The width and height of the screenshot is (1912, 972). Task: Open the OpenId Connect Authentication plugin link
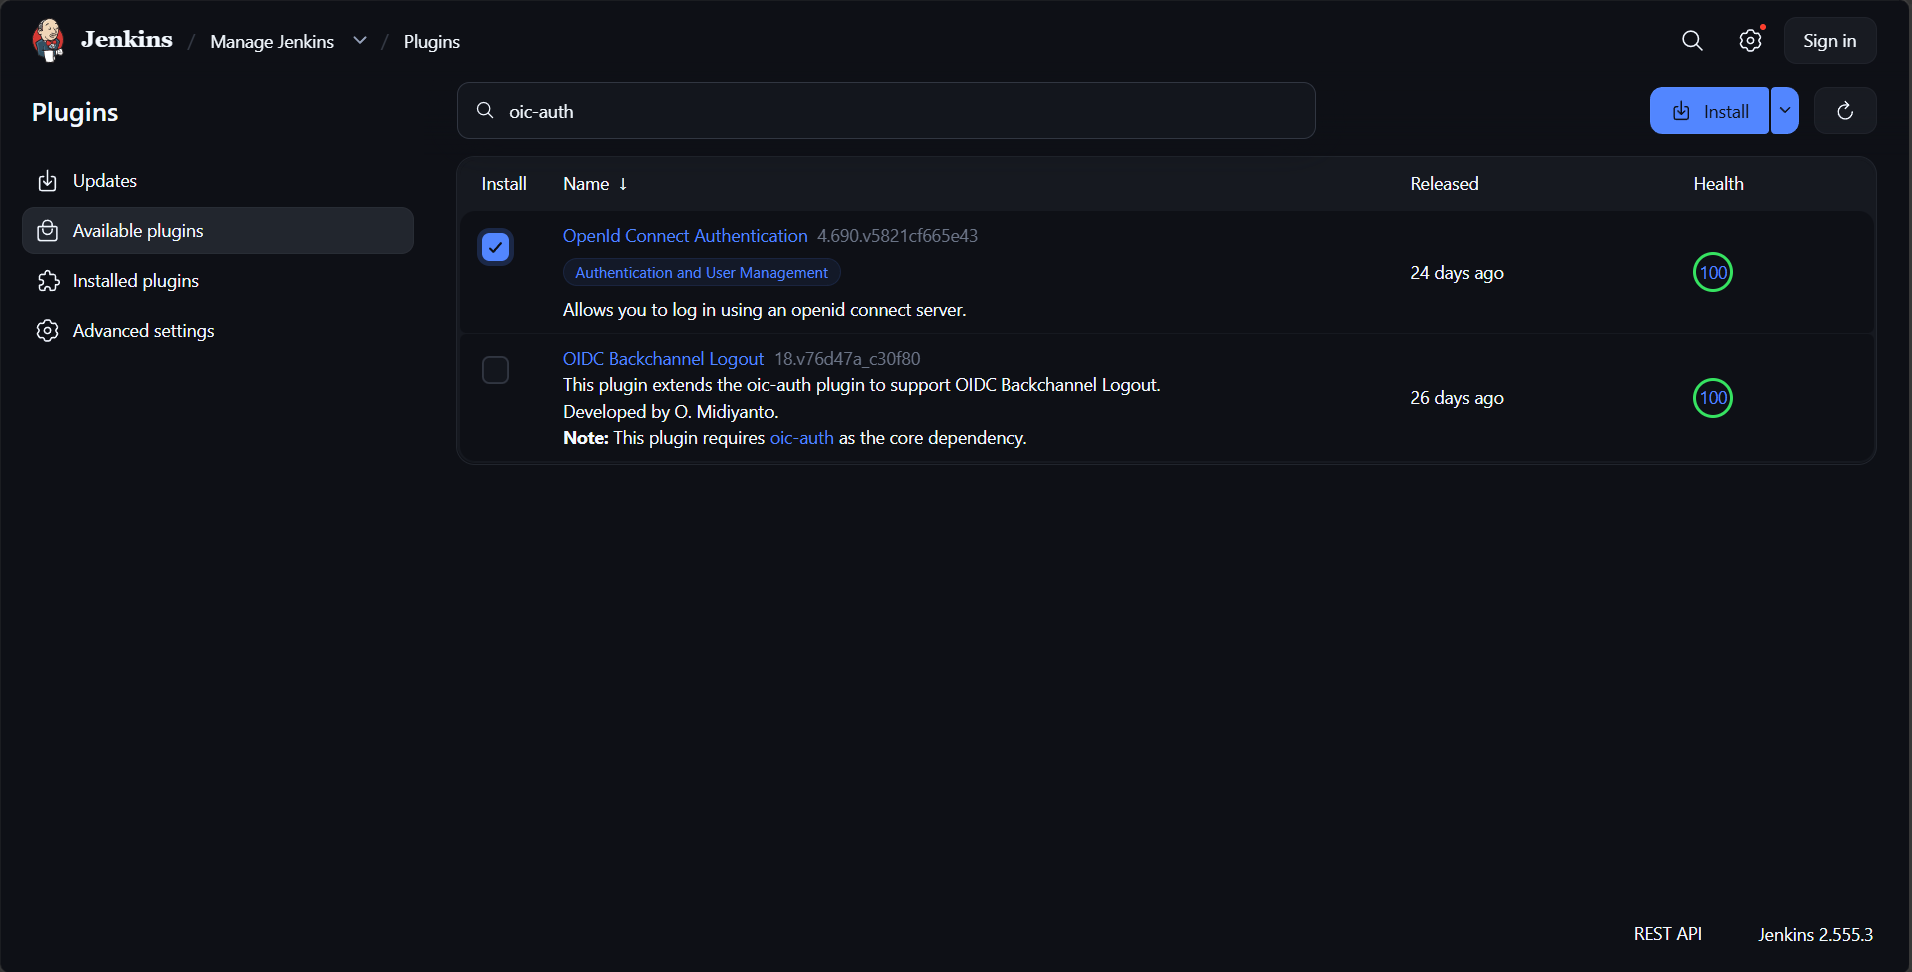[x=685, y=236]
